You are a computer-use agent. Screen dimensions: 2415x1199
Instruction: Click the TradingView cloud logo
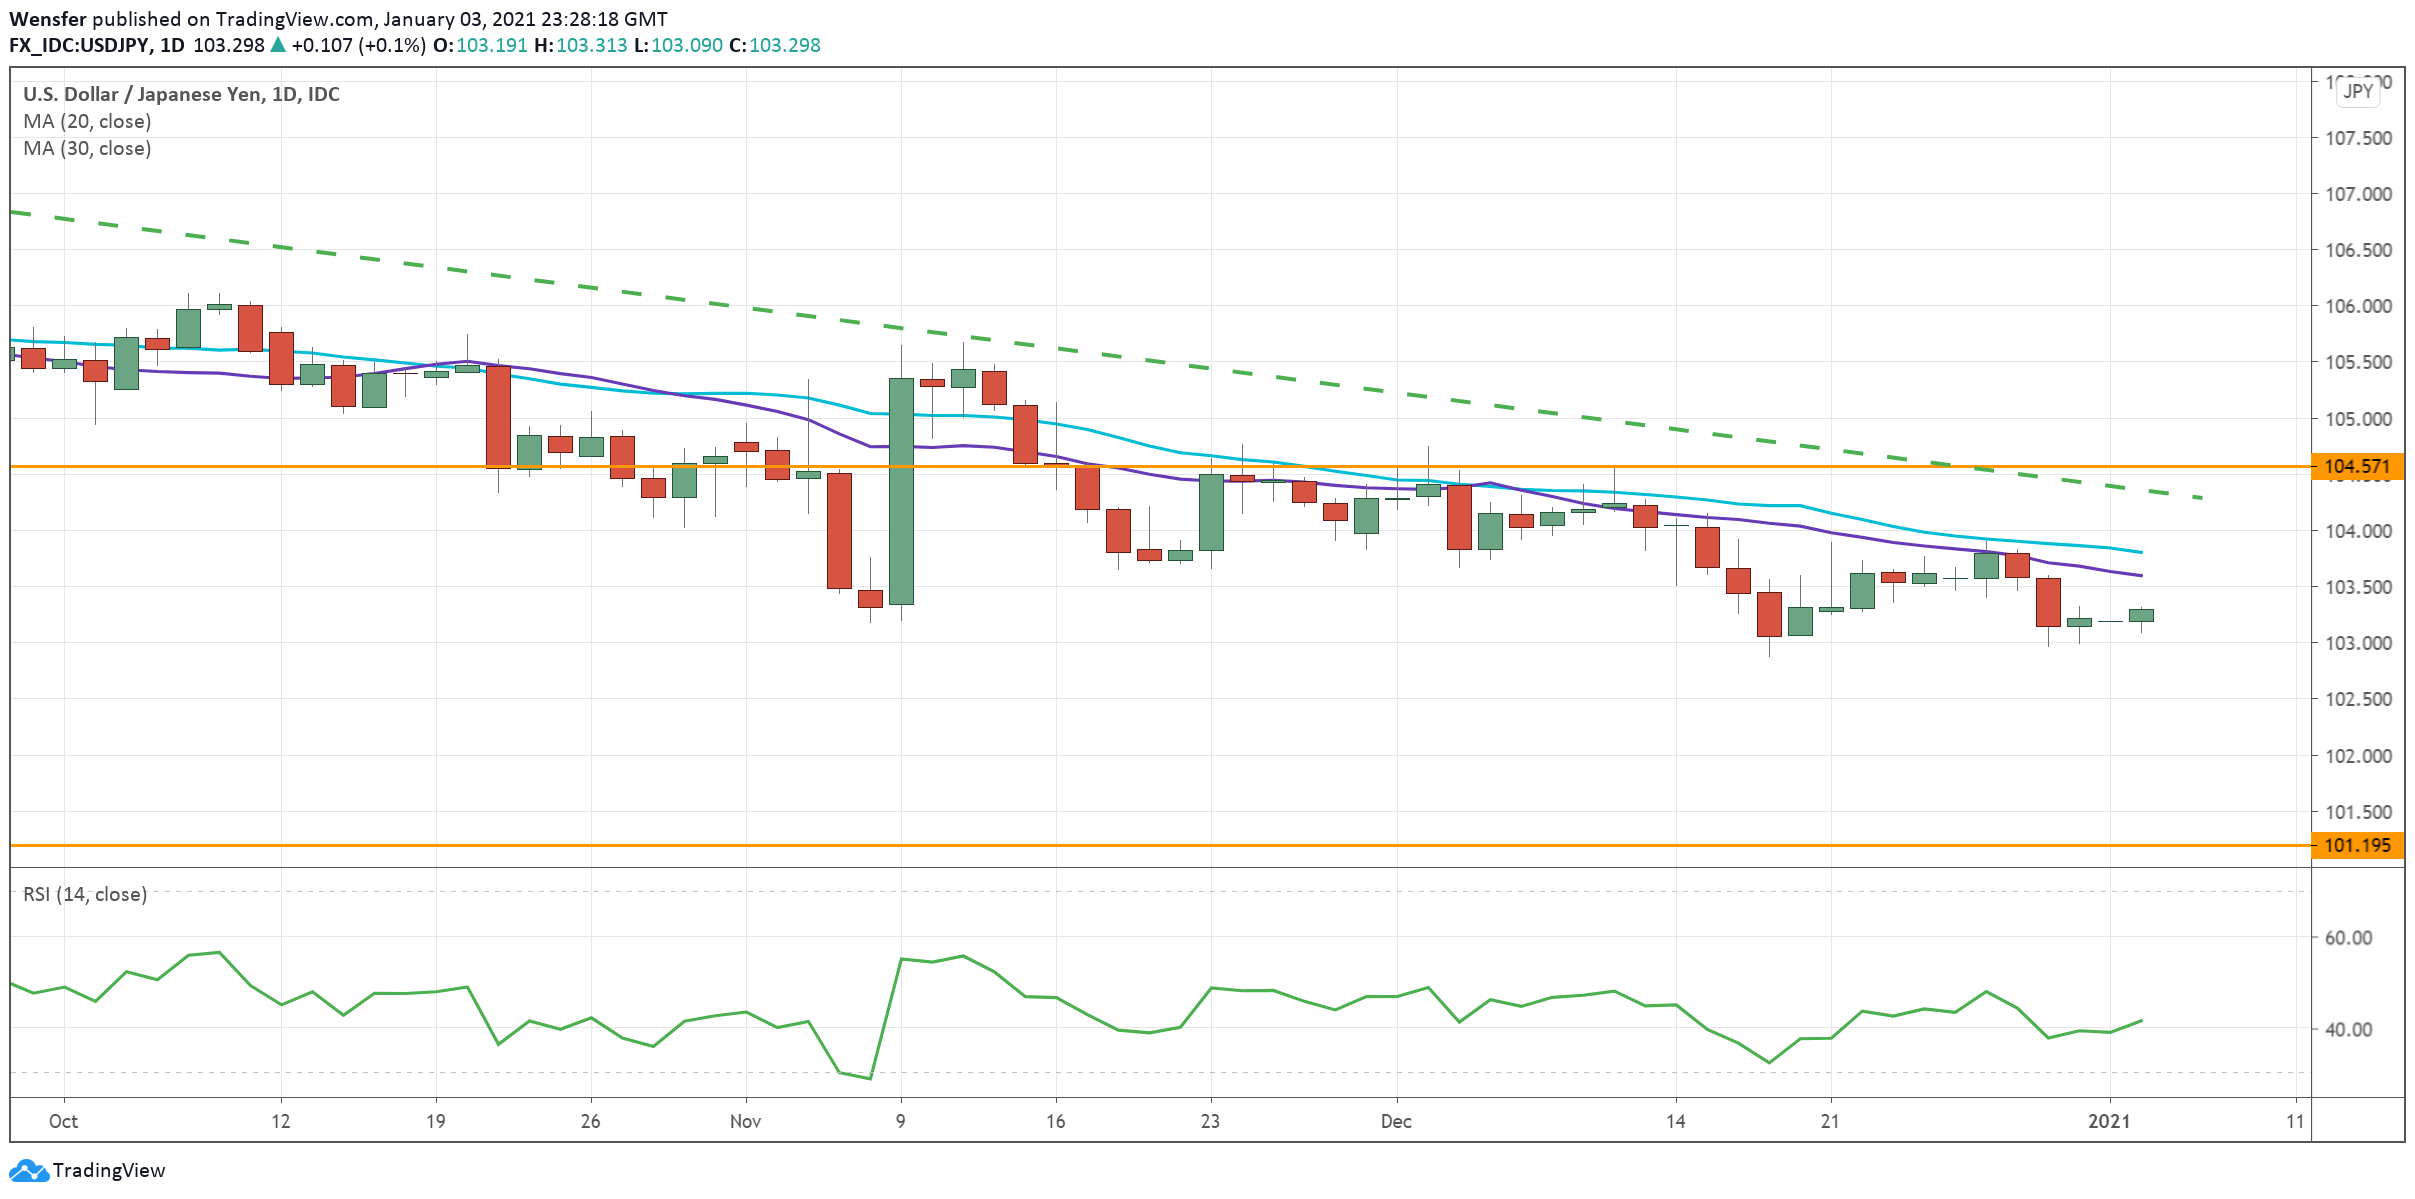pyautogui.click(x=30, y=1170)
